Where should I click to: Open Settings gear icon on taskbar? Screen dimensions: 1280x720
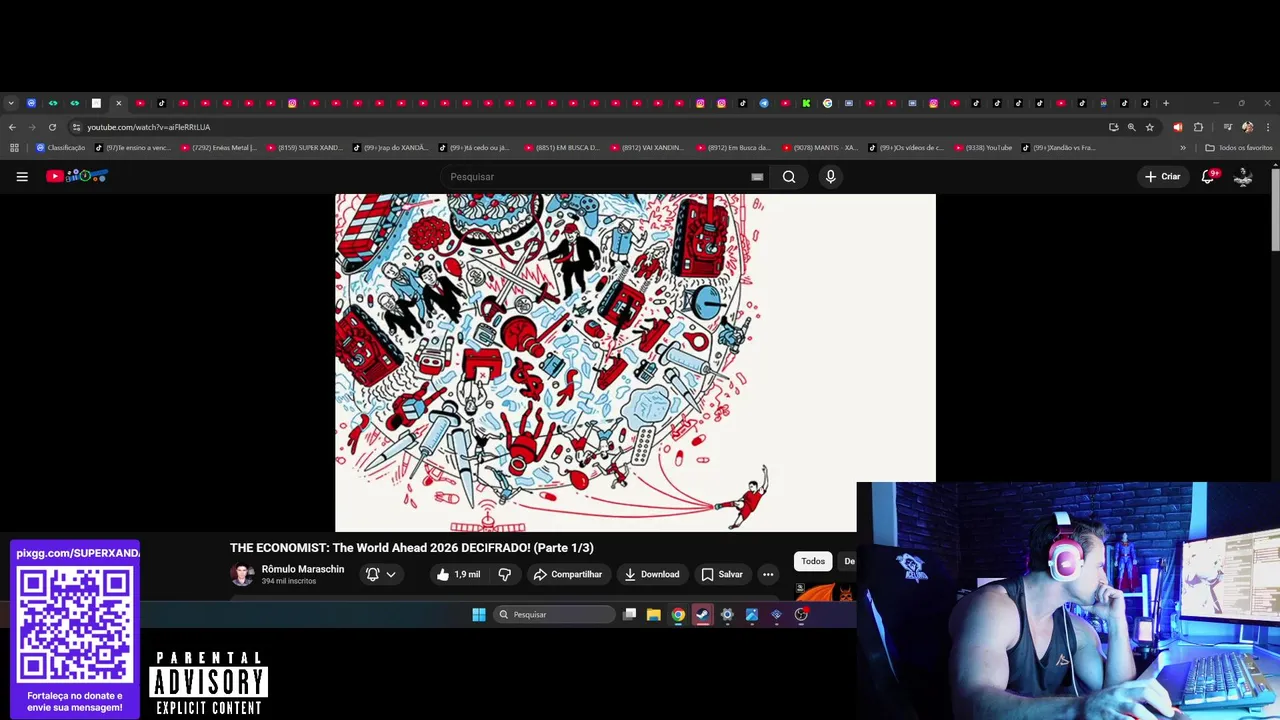pos(727,614)
